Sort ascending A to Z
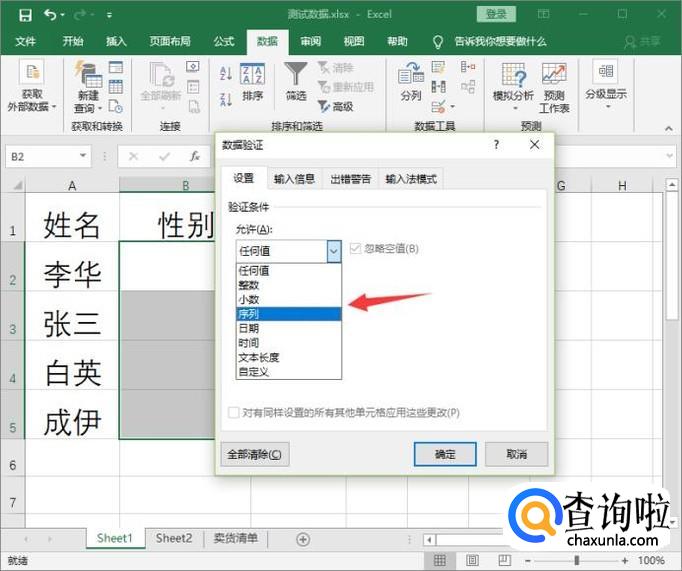The image size is (682, 571). click(226, 73)
